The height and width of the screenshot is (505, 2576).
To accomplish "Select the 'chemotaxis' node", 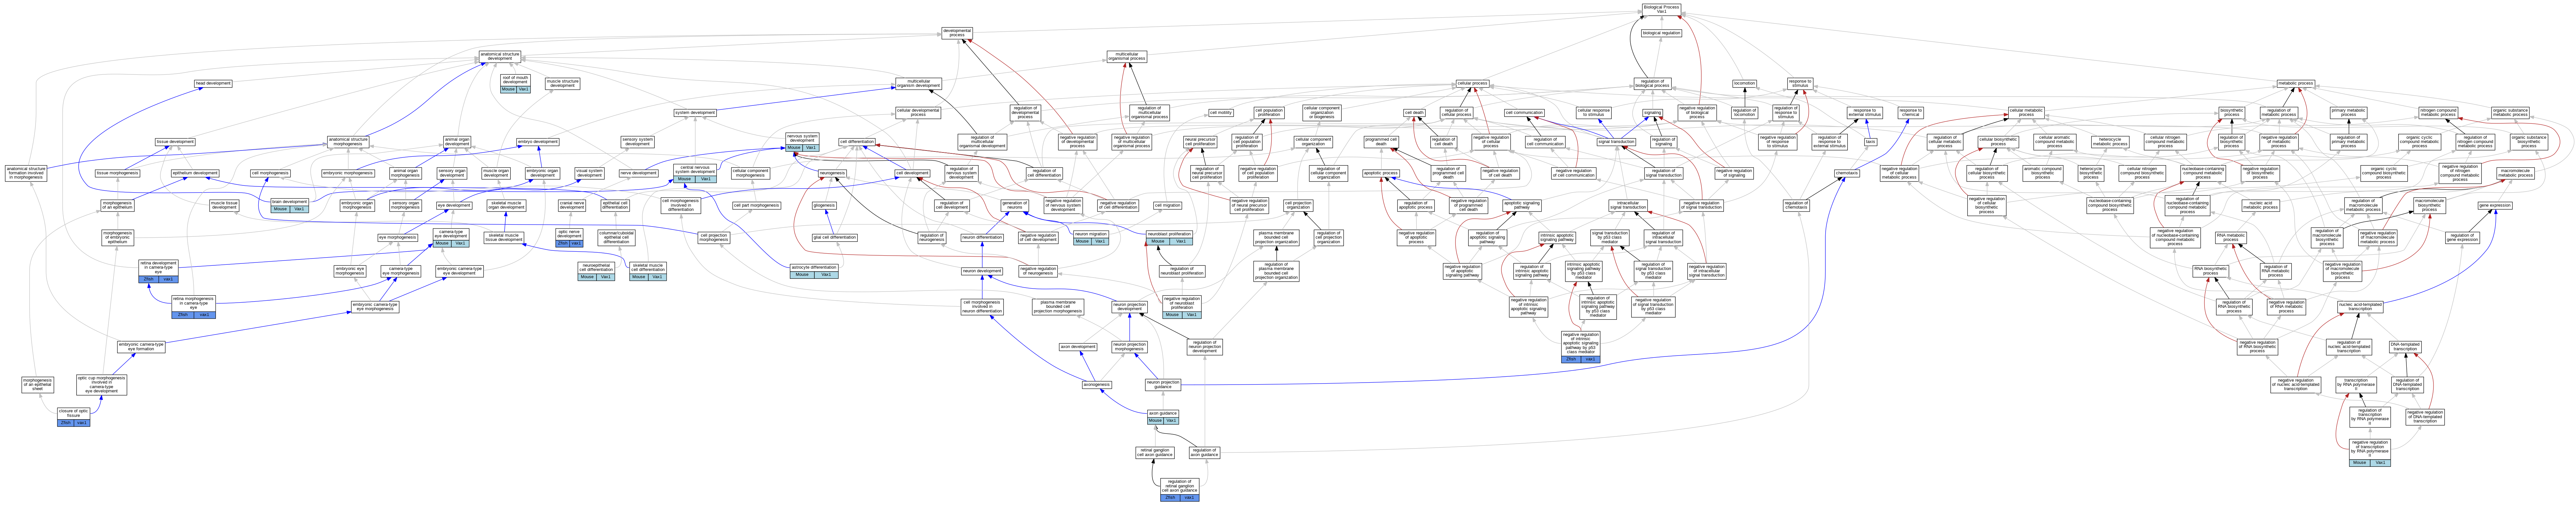I will [x=1847, y=173].
